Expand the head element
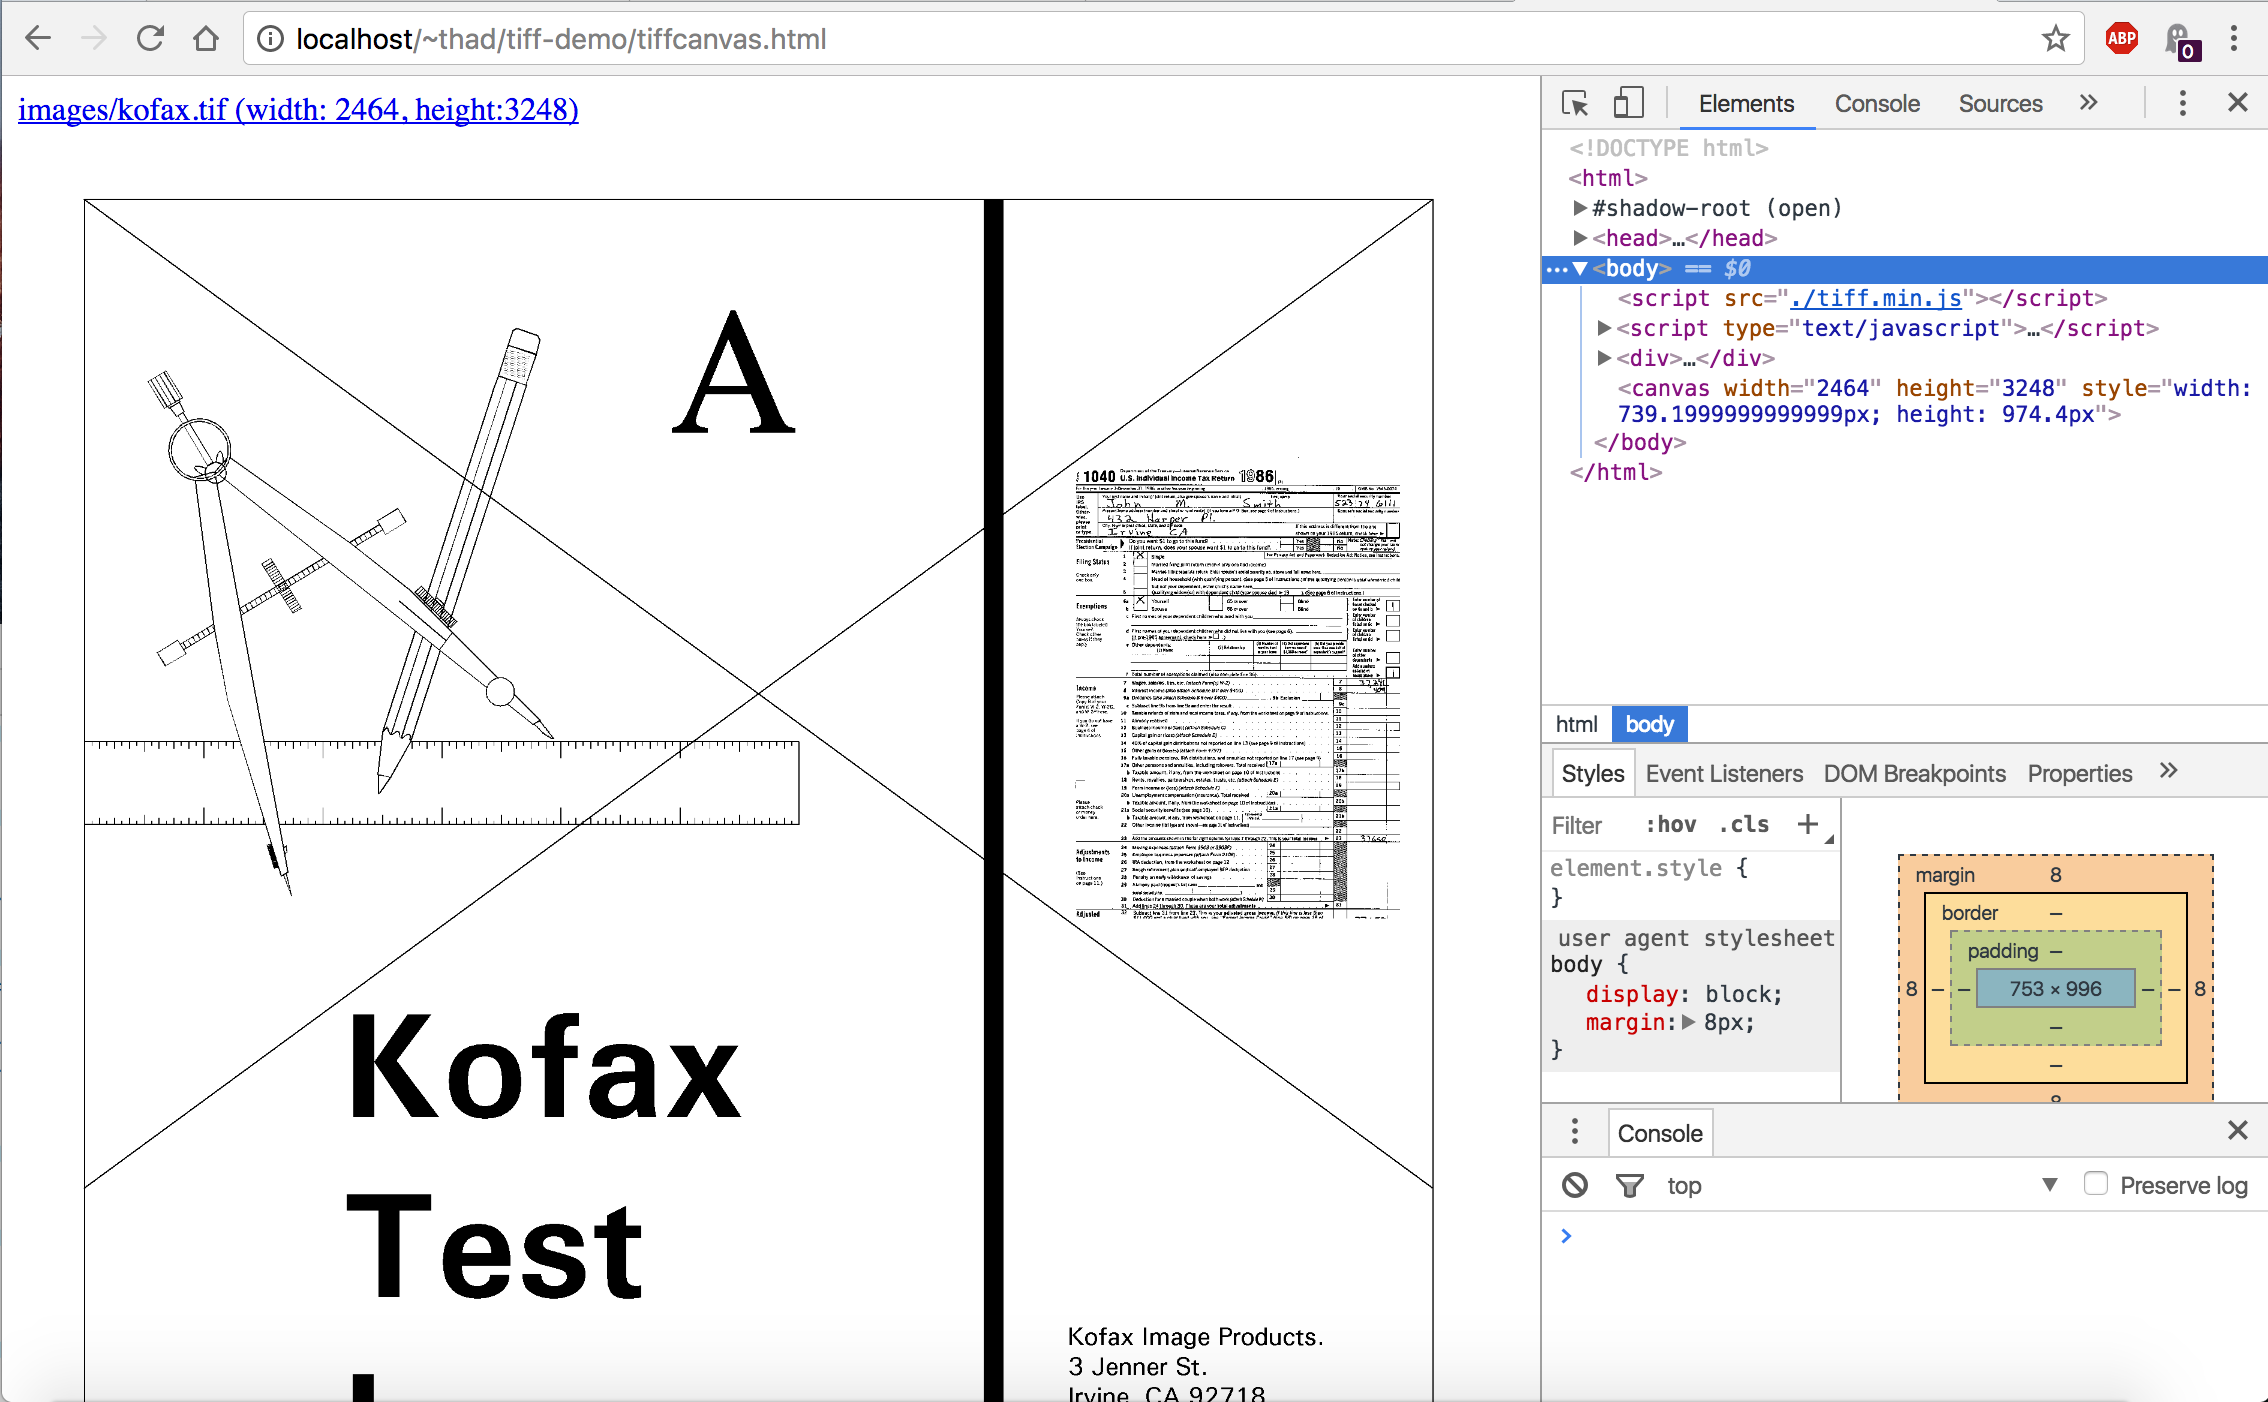The height and width of the screenshot is (1402, 2268). click(1580, 238)
